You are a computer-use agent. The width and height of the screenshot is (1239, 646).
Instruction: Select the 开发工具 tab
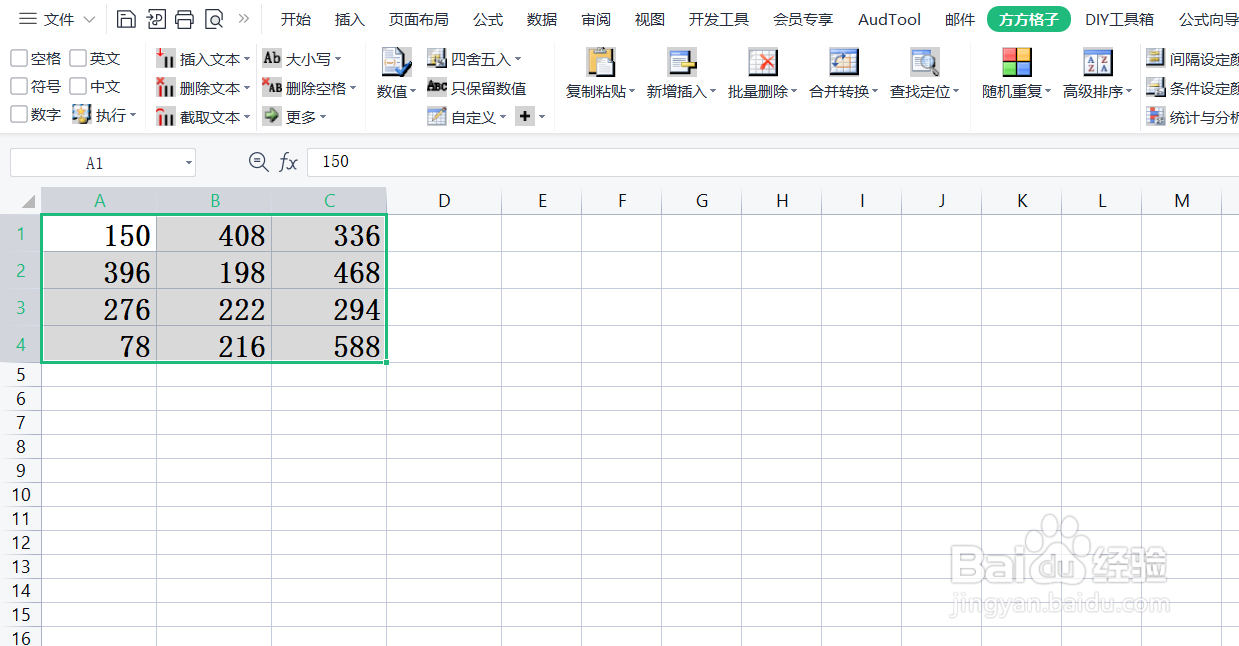click(719, 20)
